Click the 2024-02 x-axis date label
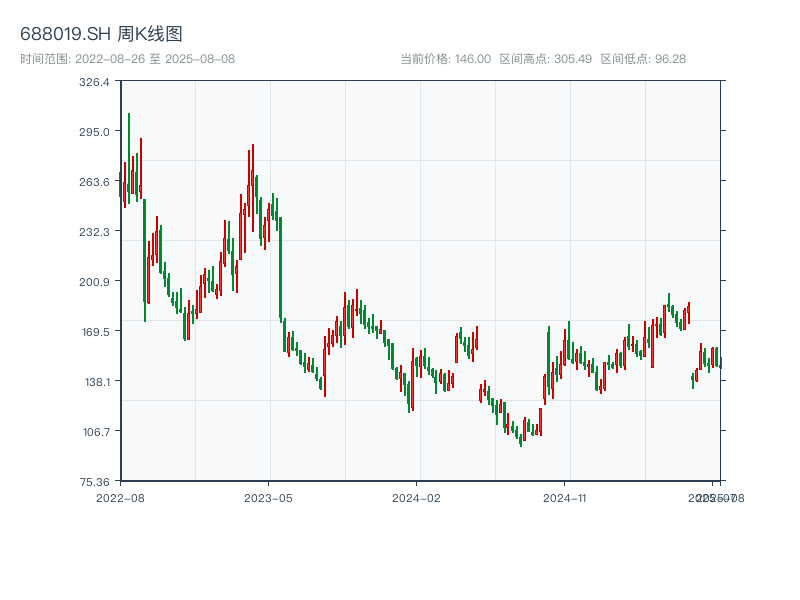The width and height of the screenshot is (800, 600). point(417,497)
